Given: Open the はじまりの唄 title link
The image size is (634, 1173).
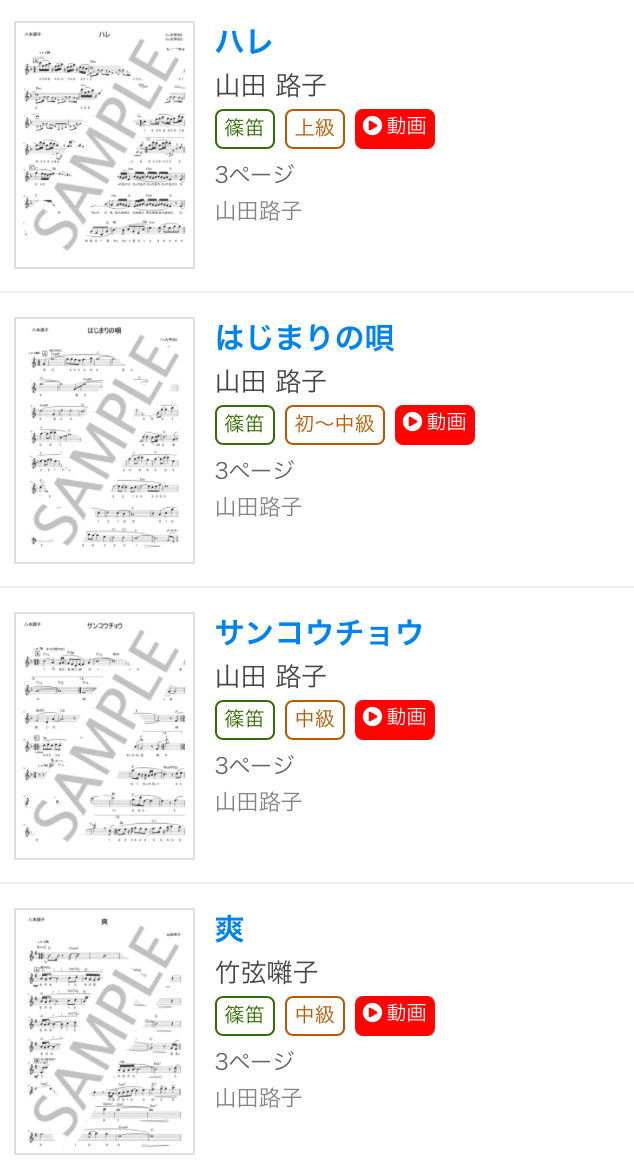Looking at the screenshot, I should tap(304, 337).
